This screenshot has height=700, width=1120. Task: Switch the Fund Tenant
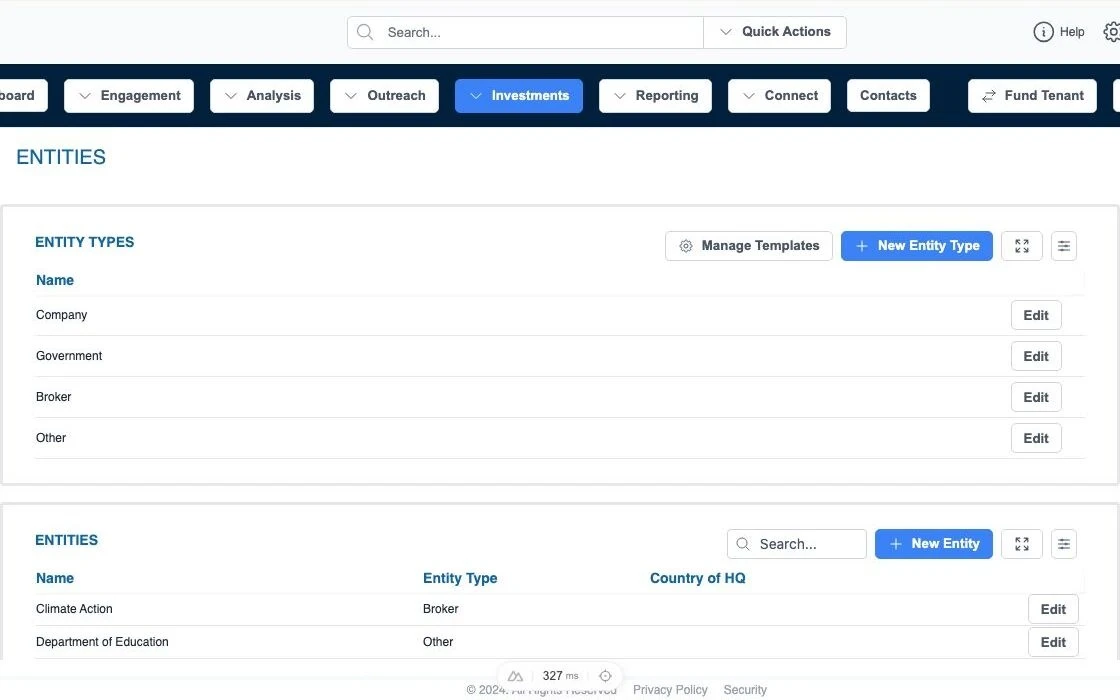1032,96
